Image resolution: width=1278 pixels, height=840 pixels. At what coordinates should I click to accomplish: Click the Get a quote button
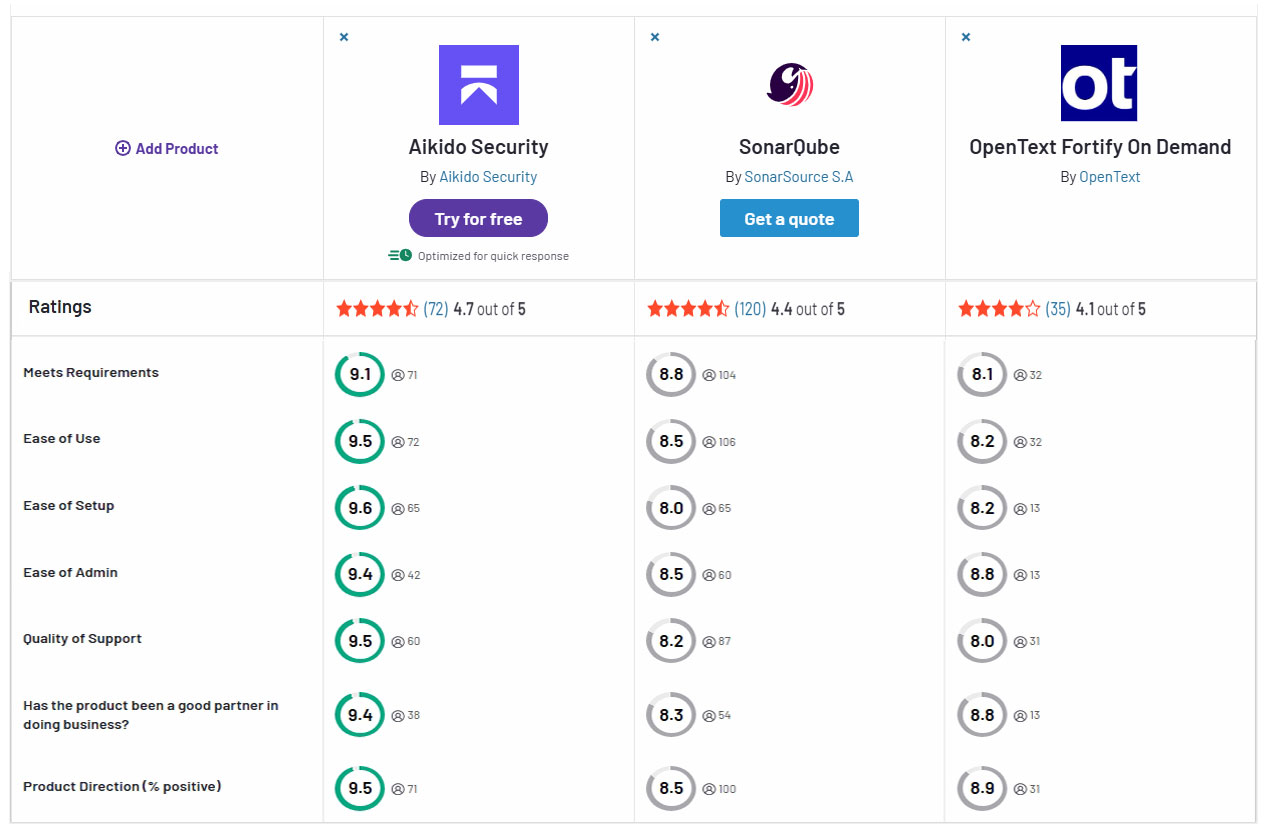pyautogui.click(x=789, y=219)
